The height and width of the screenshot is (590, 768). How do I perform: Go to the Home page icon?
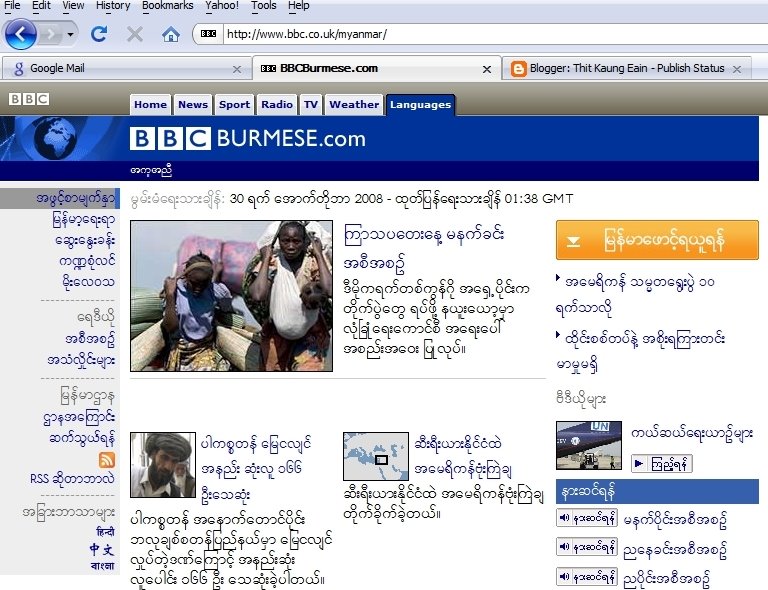point(170,34)
